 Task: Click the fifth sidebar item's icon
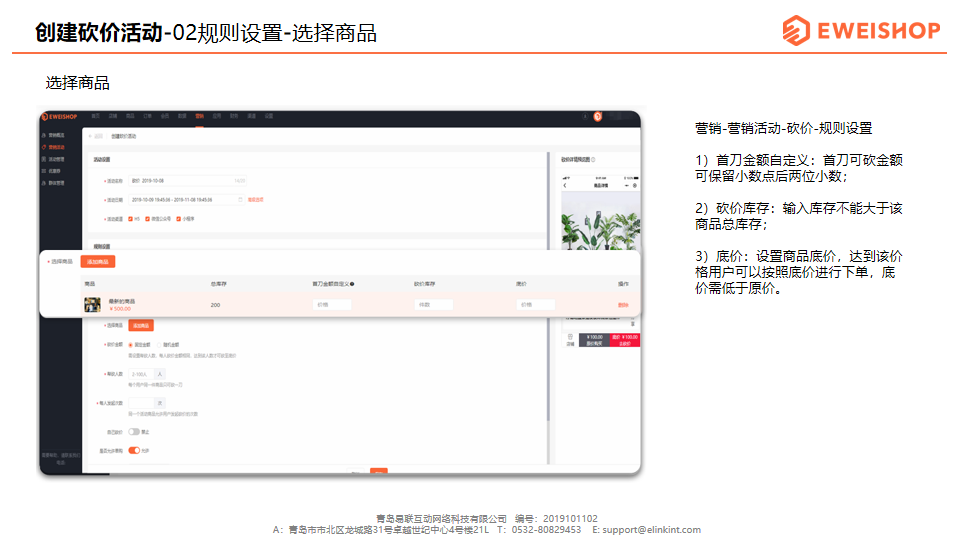[x=44, y=183]
